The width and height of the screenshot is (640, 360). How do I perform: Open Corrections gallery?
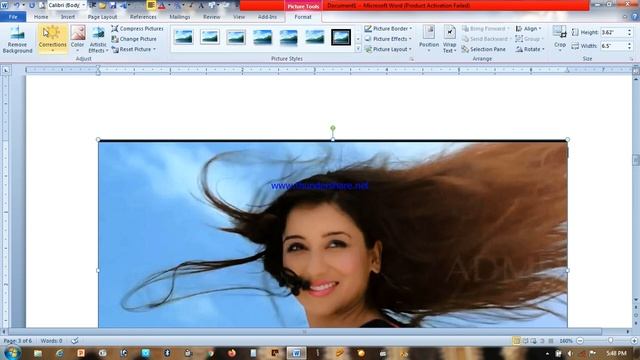[53, 39]
